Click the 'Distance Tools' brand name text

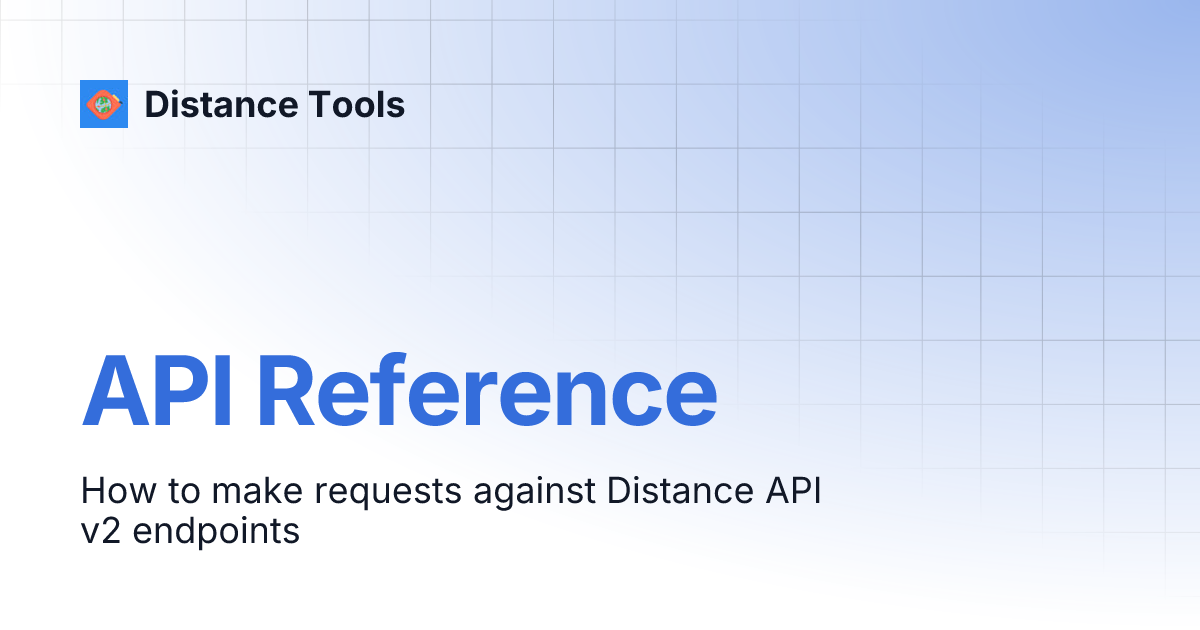click(275, 104)
